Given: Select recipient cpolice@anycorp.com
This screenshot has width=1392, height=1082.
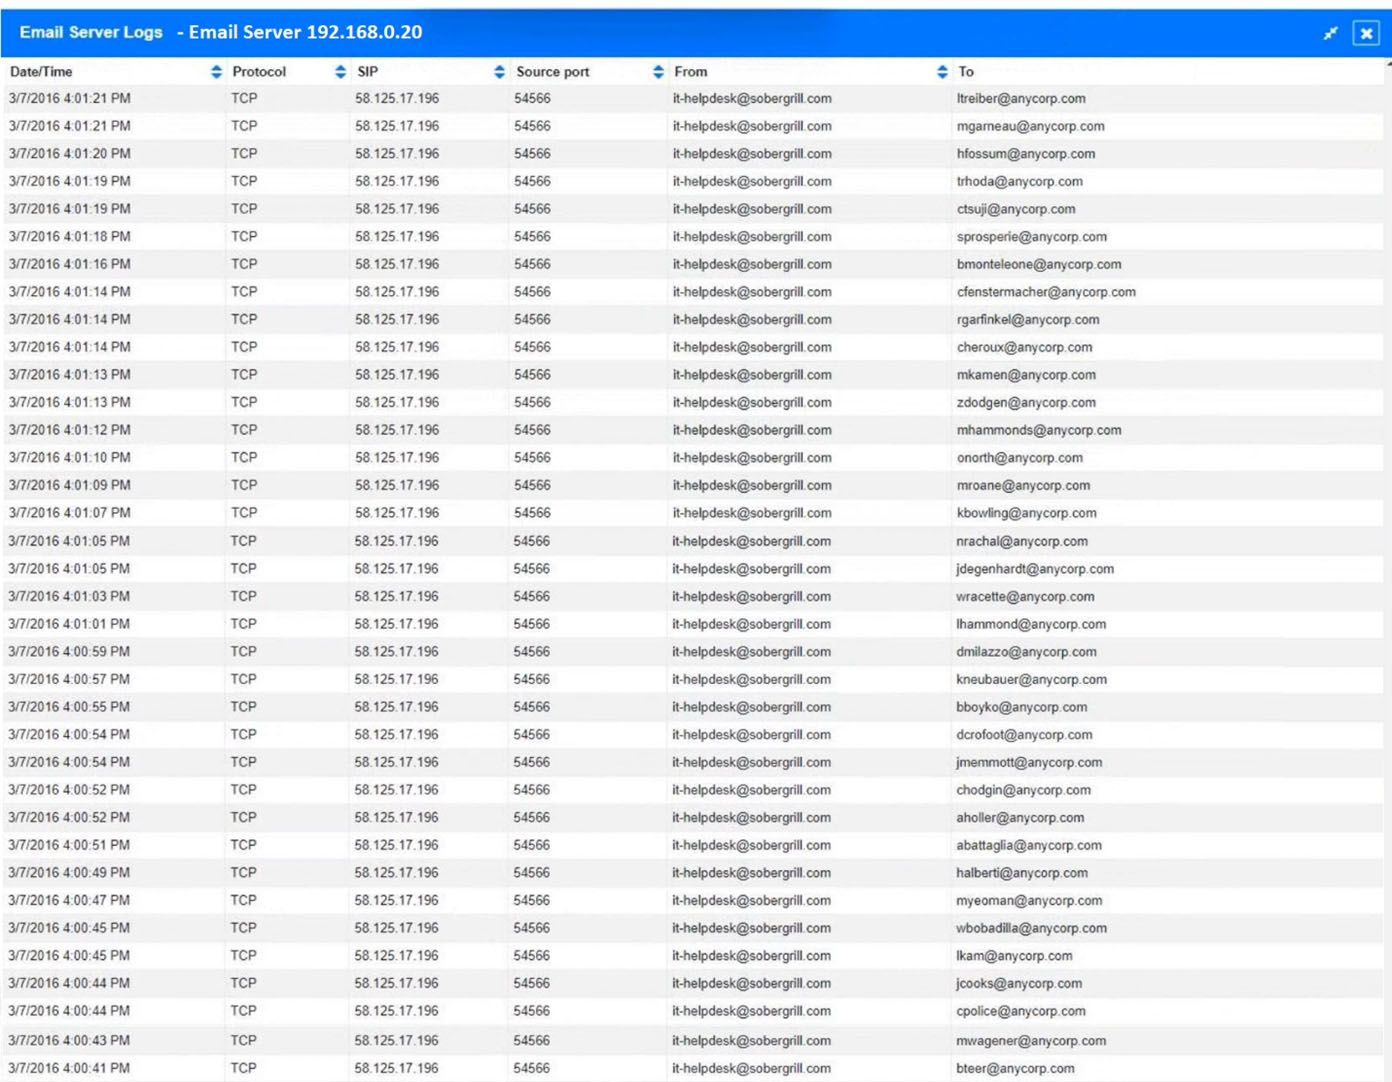Looking at the screenshot, I should pos(1021,1011).
